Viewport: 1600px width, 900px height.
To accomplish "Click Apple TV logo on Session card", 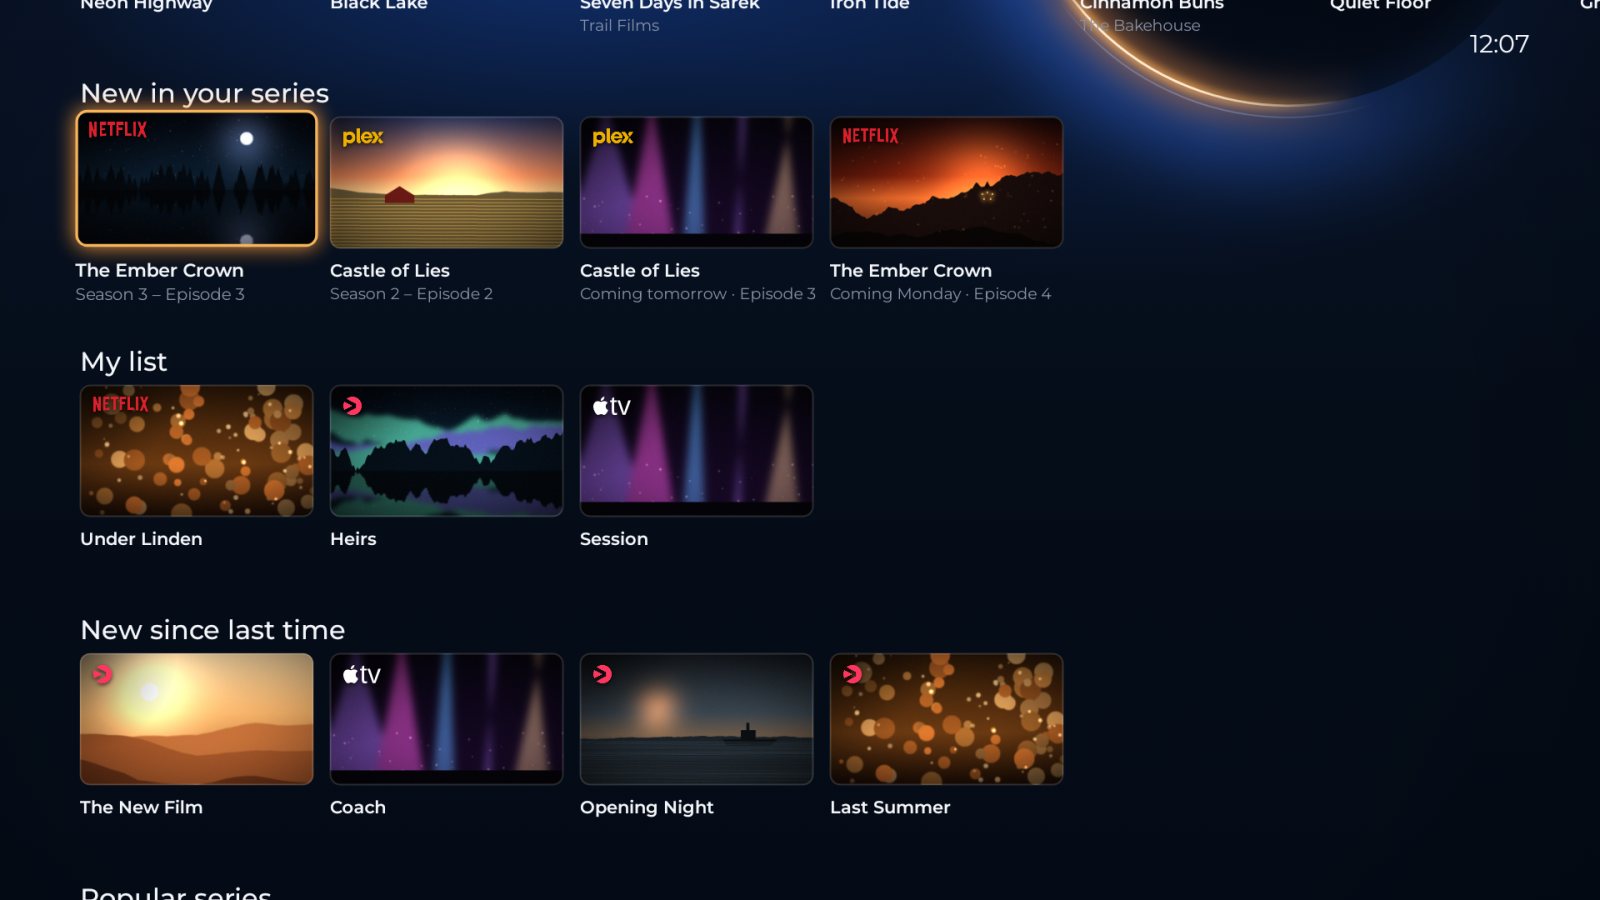I will click(611, 406).
